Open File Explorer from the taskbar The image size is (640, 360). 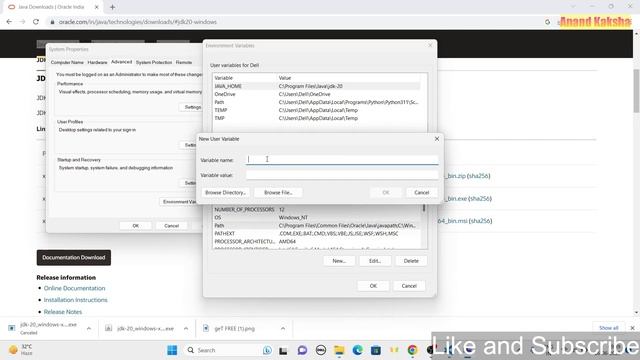[x=339, y=350]
